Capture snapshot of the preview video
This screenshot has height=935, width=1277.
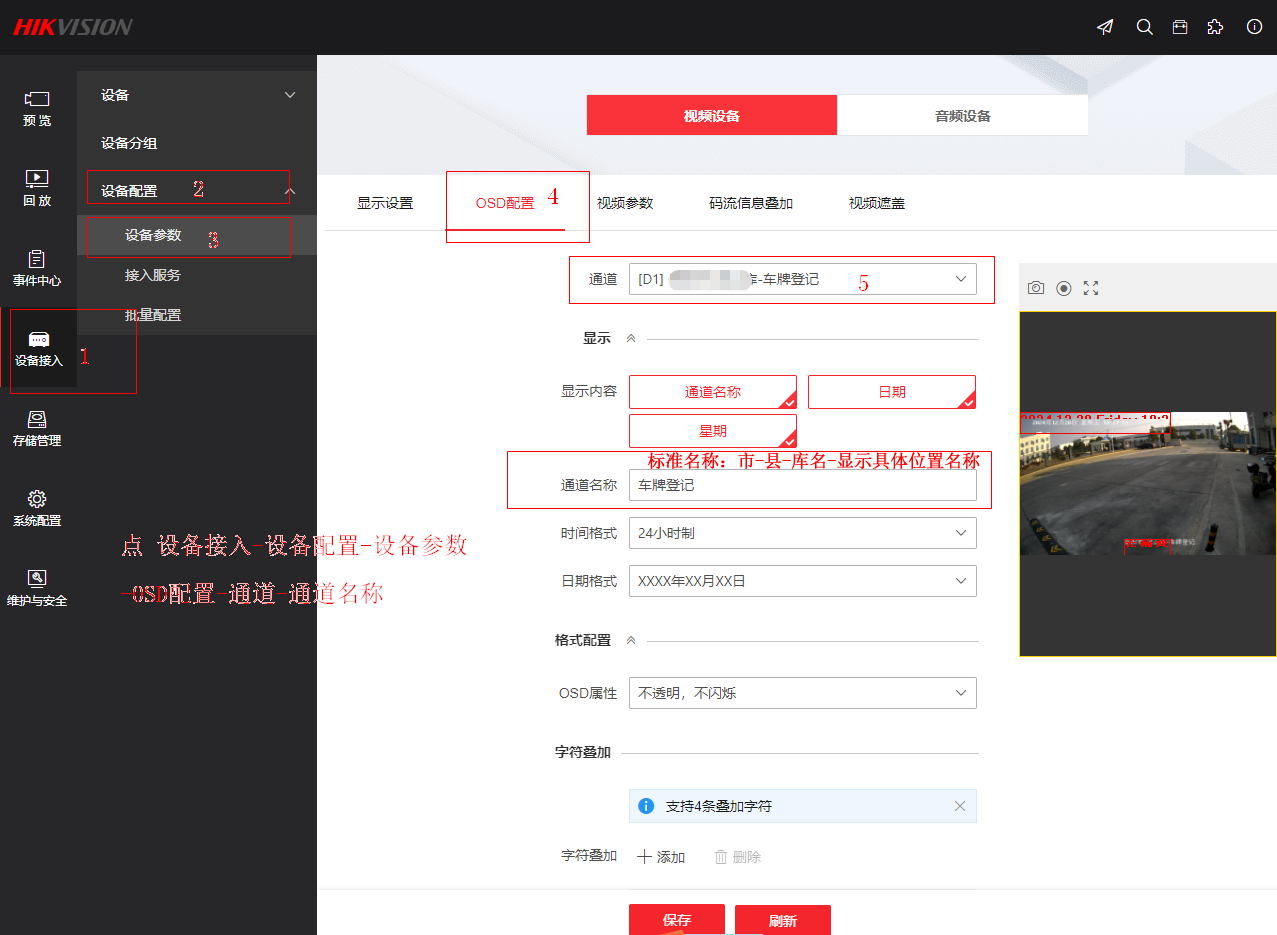point(1035,287)
